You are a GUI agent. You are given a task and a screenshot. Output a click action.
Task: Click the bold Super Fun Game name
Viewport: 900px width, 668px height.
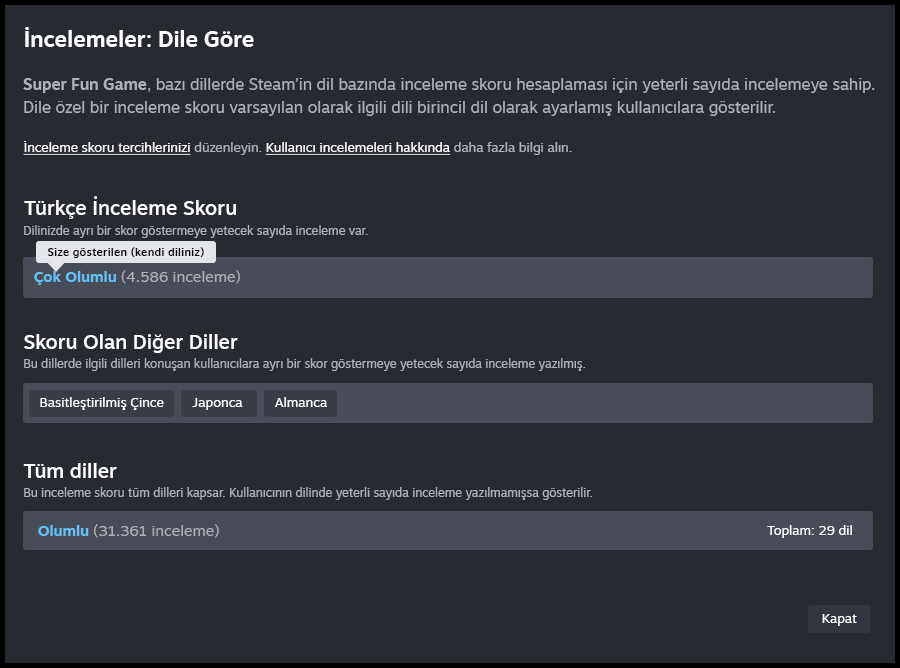85,85
